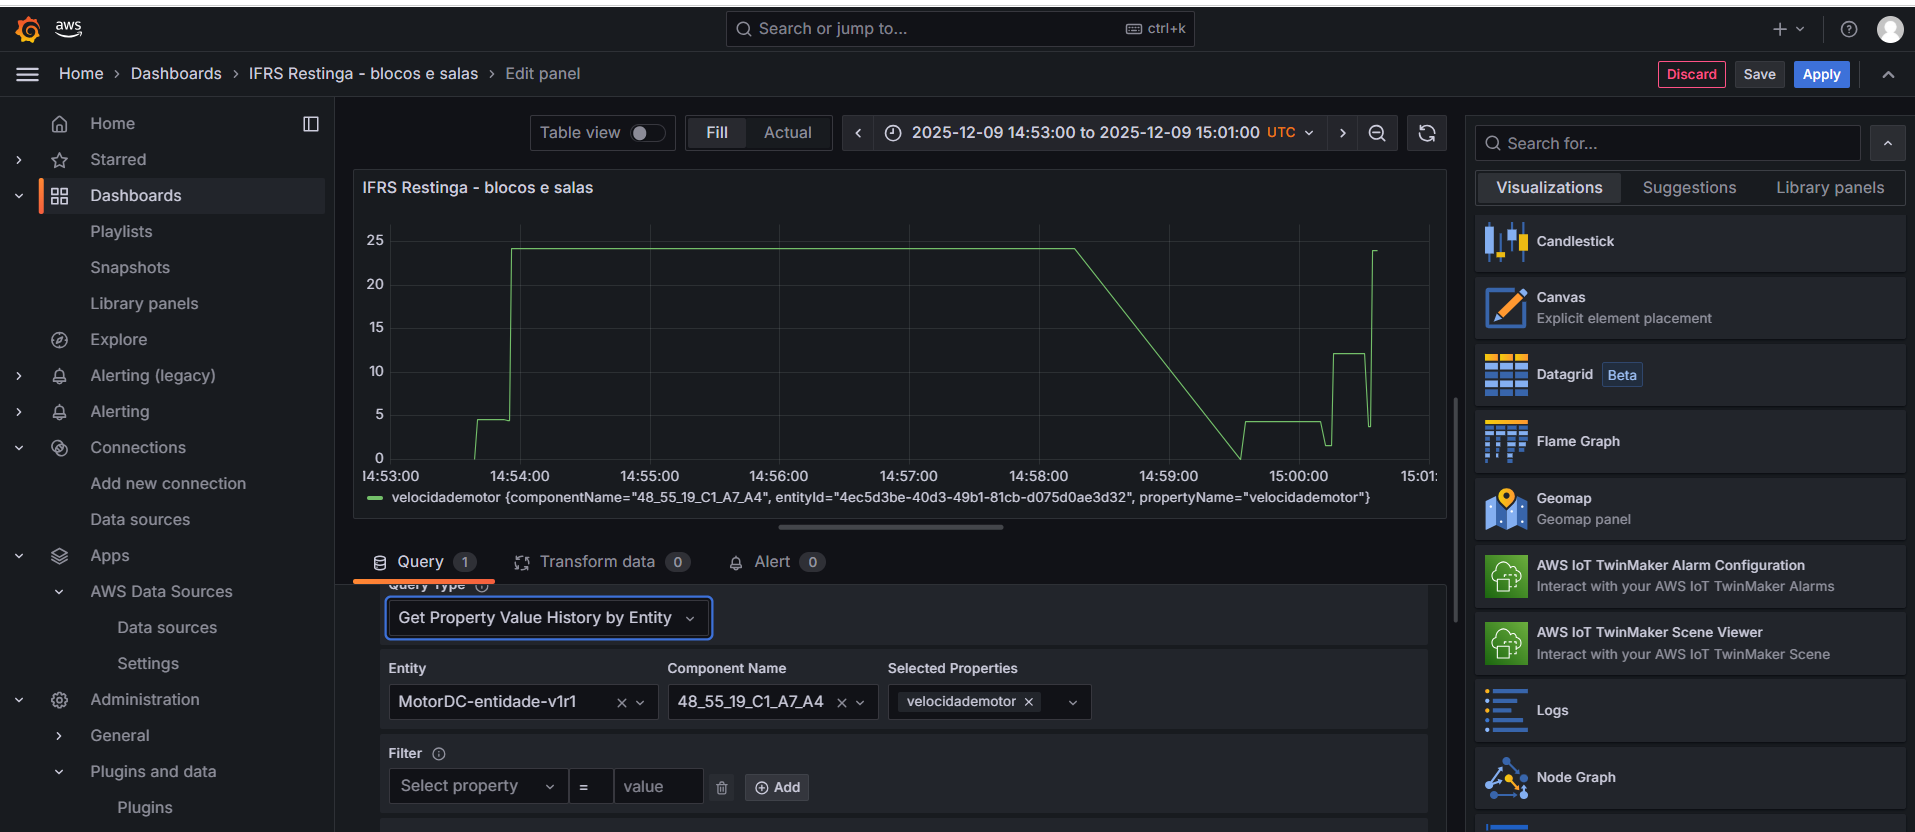Click the refresh dashboard icon
This screenshot has width=1915, height=832.
[1426, 133]
